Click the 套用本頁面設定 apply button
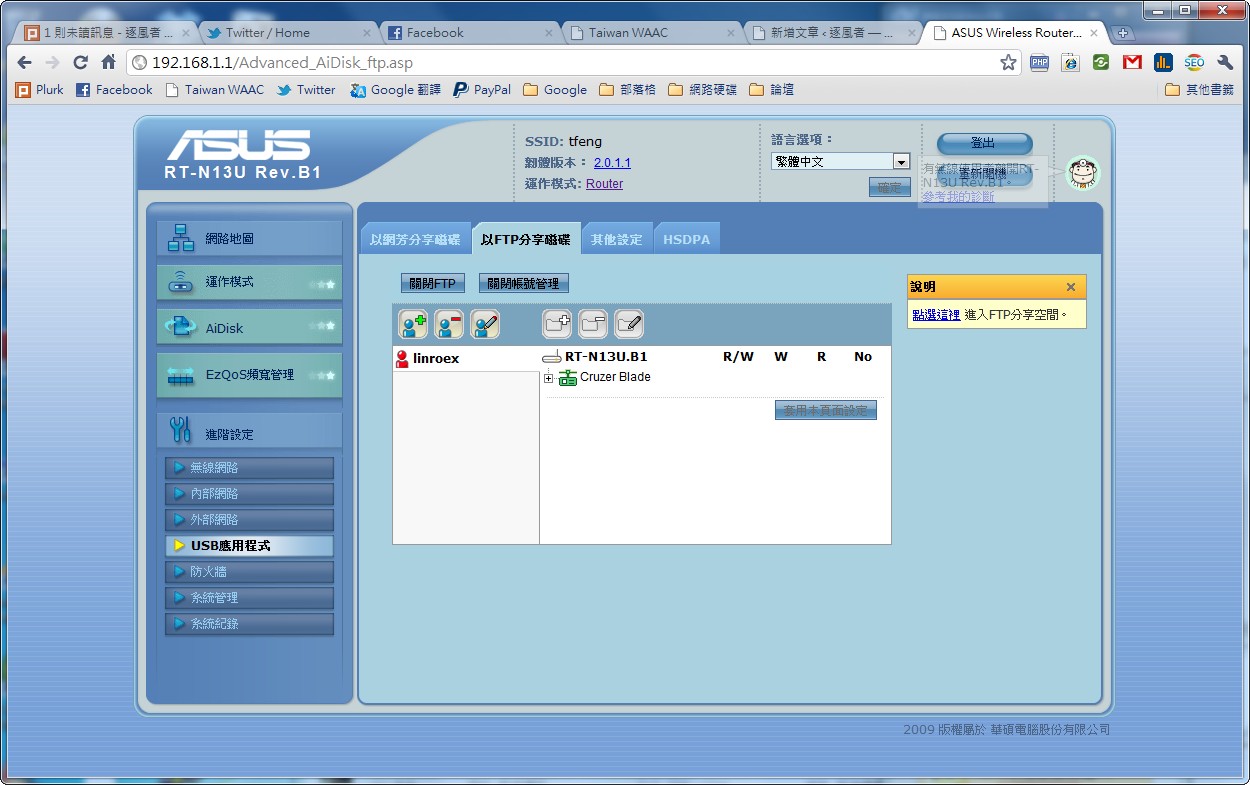This screenshot has height=785, width=1250. [826, 410]
